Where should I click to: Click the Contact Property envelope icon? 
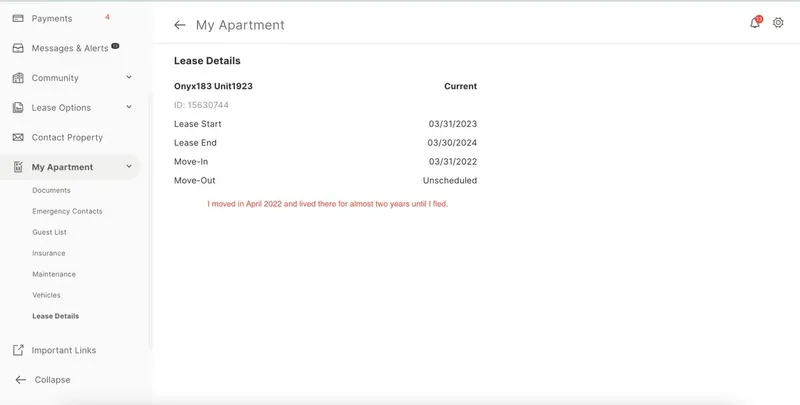point(18,137)
